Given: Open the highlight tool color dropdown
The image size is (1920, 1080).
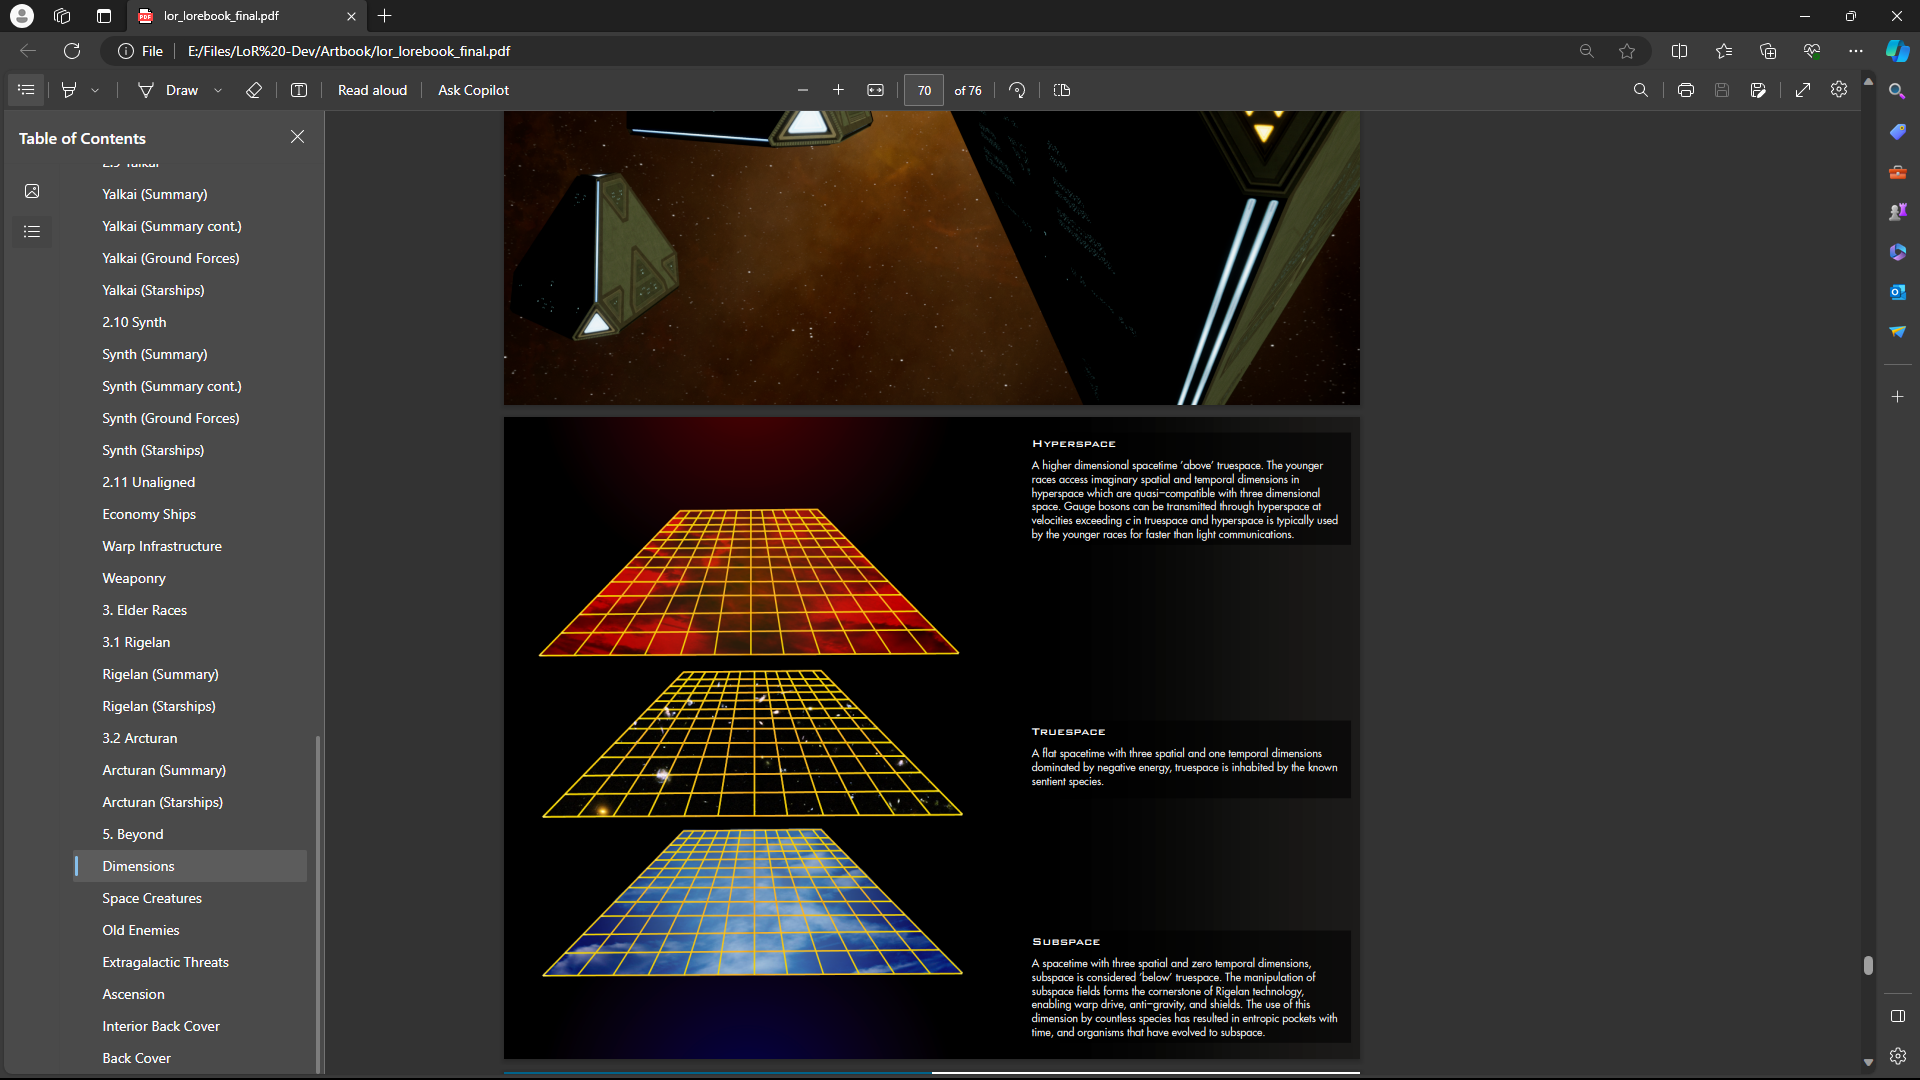Looking at the screenshot, I should pyautogui.click(x=95, y=90).
